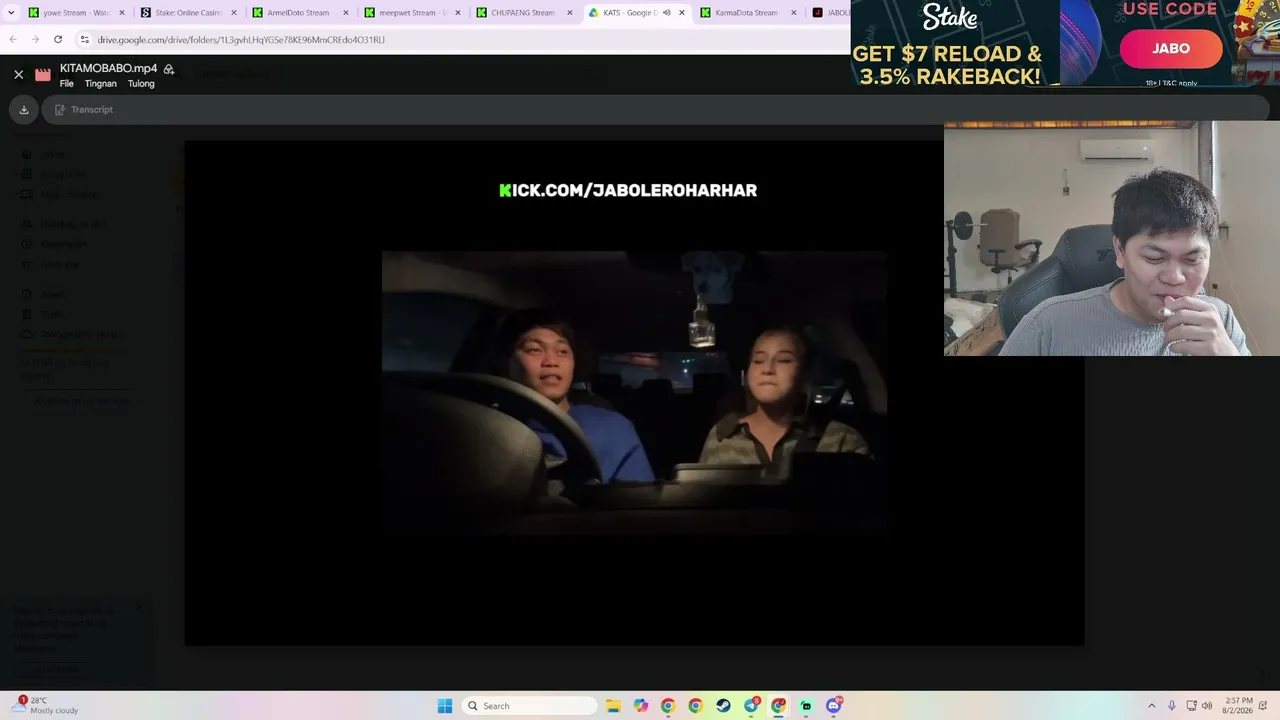Close the Stake Online Casino tab

(x=234, y=13)
